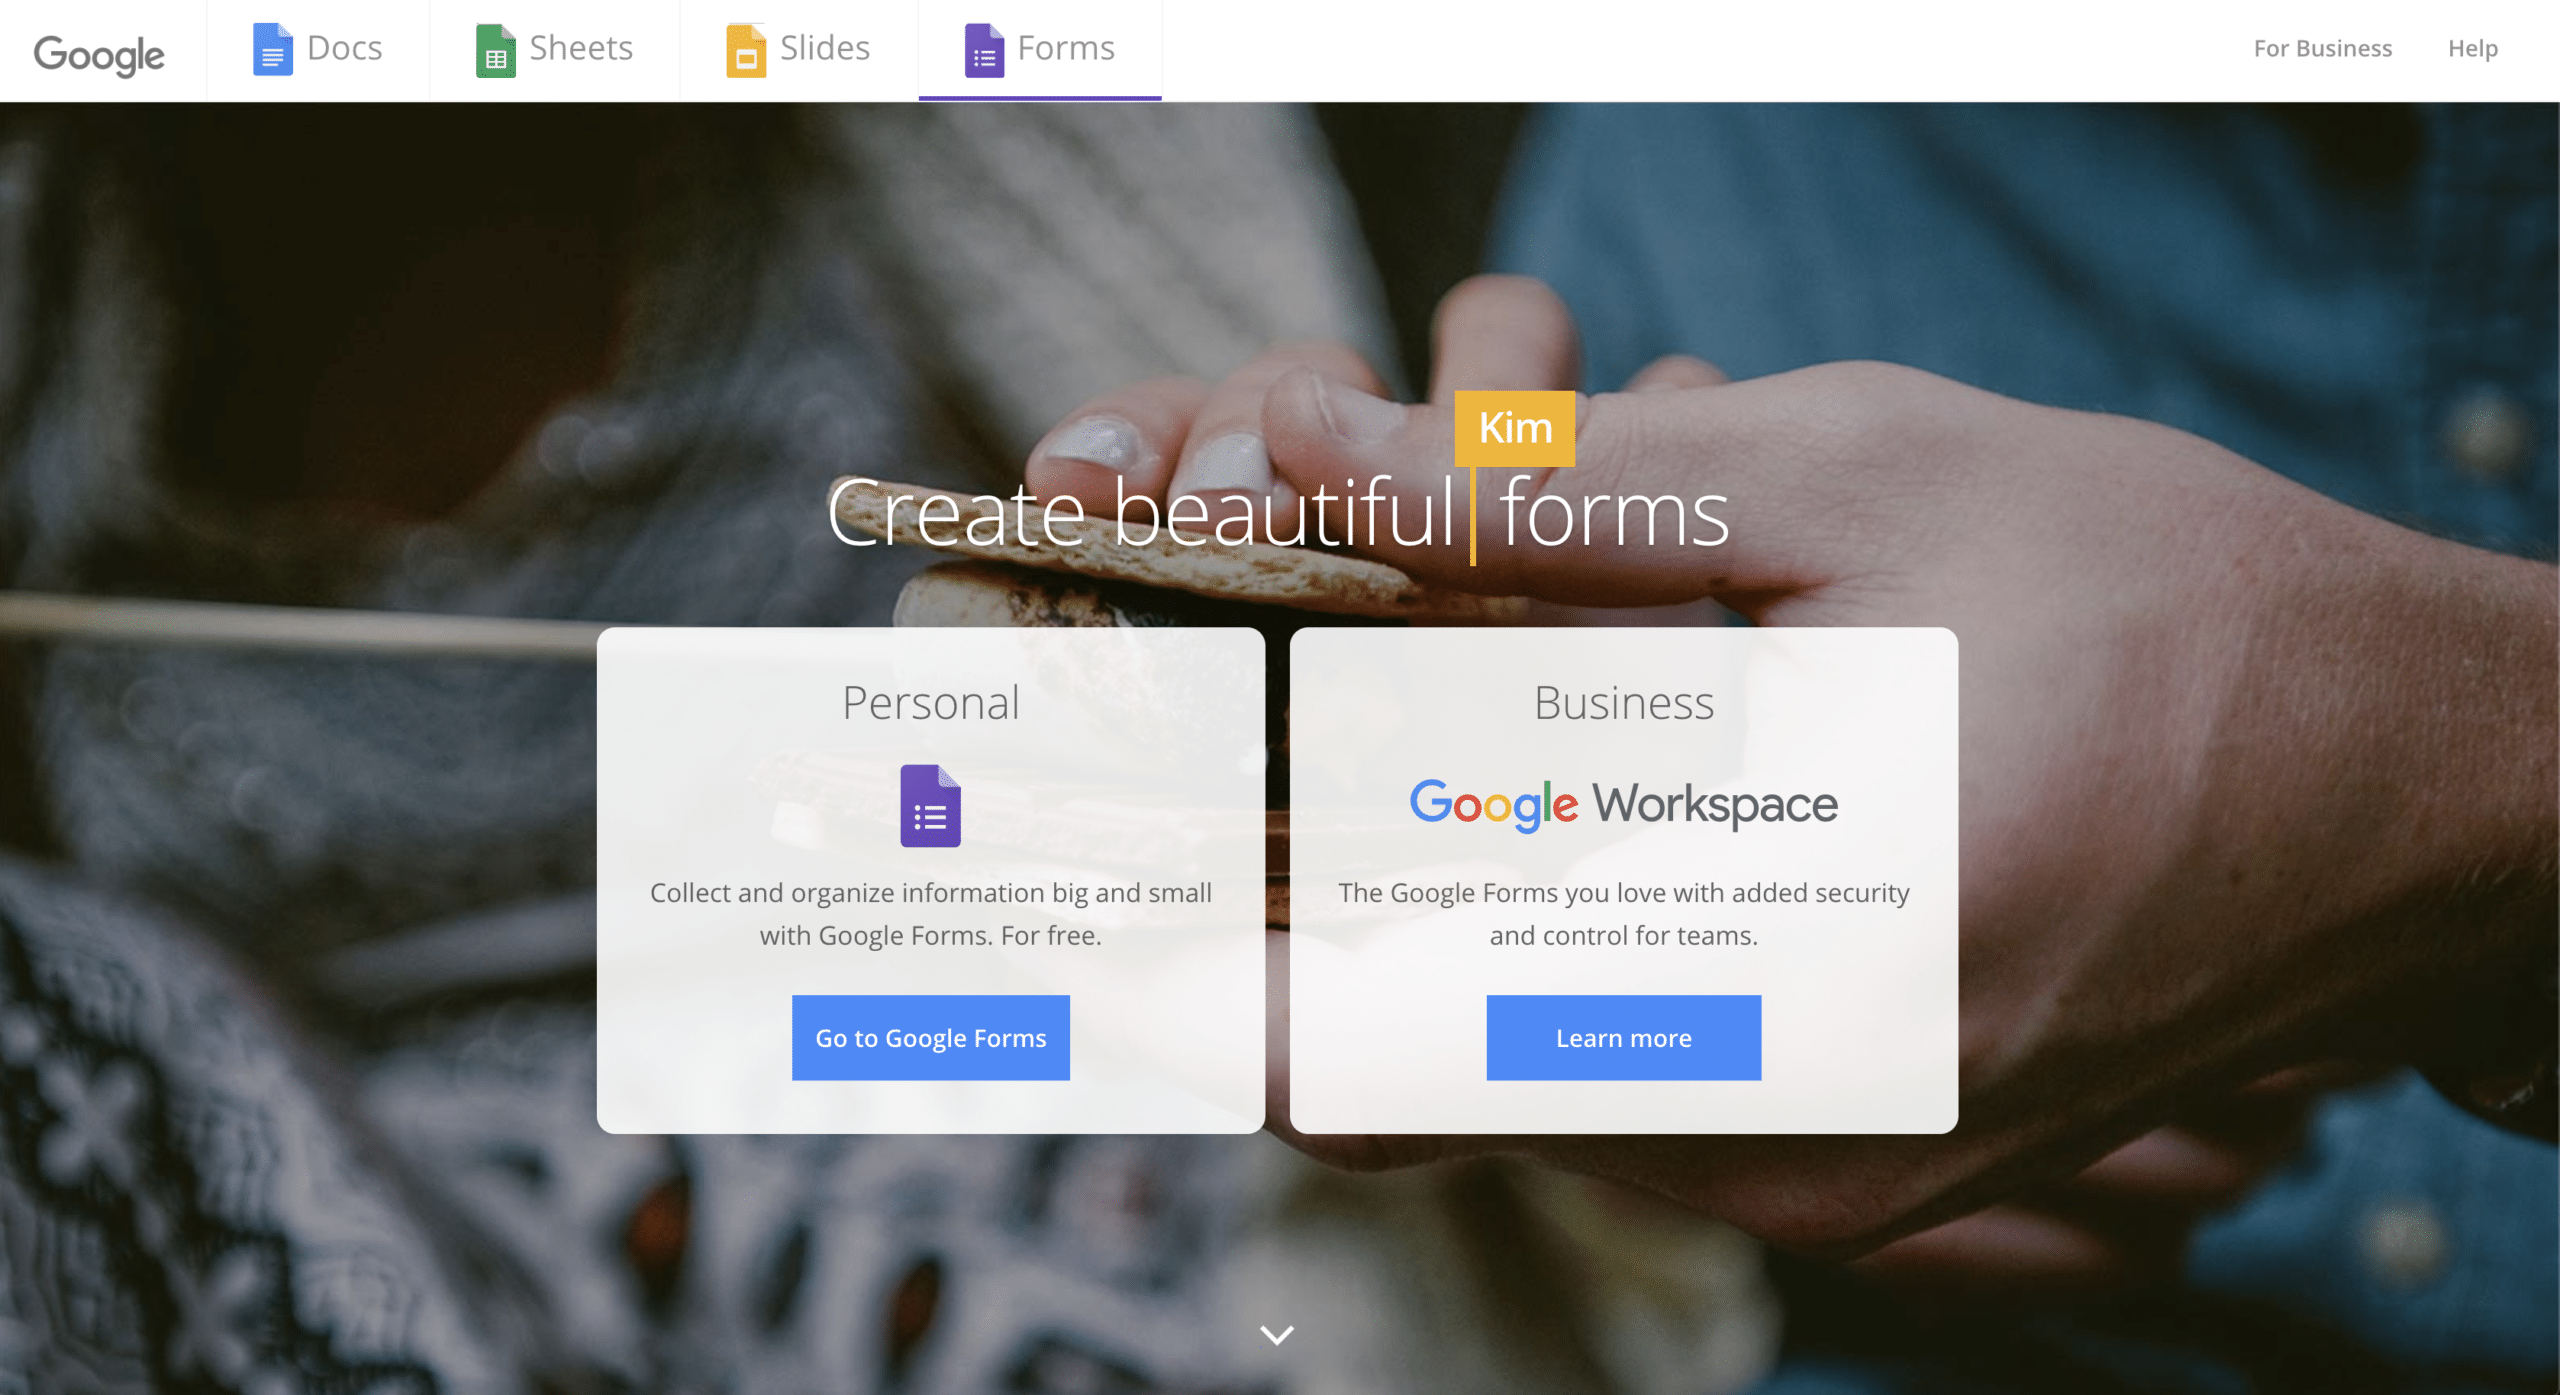
Task: Click the purple Forms icon in navigation
Action: [984, 50]
